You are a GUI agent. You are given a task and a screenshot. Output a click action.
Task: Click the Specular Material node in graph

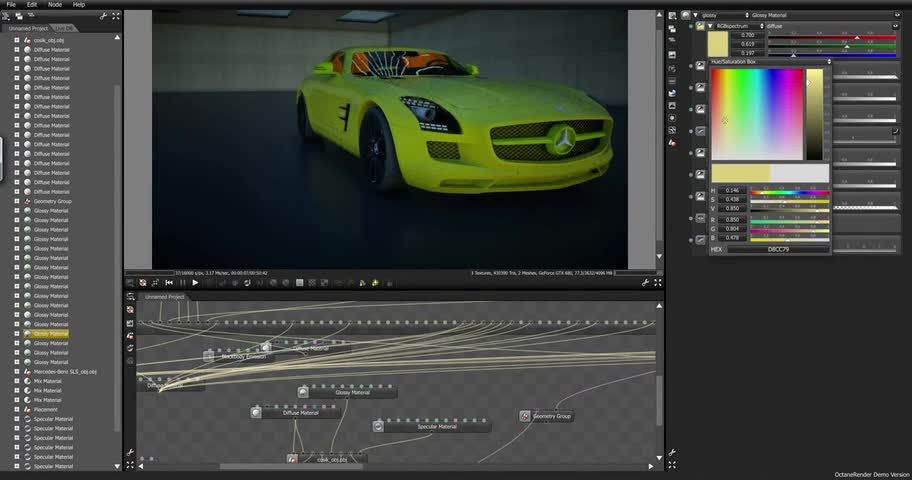[435, 427]
